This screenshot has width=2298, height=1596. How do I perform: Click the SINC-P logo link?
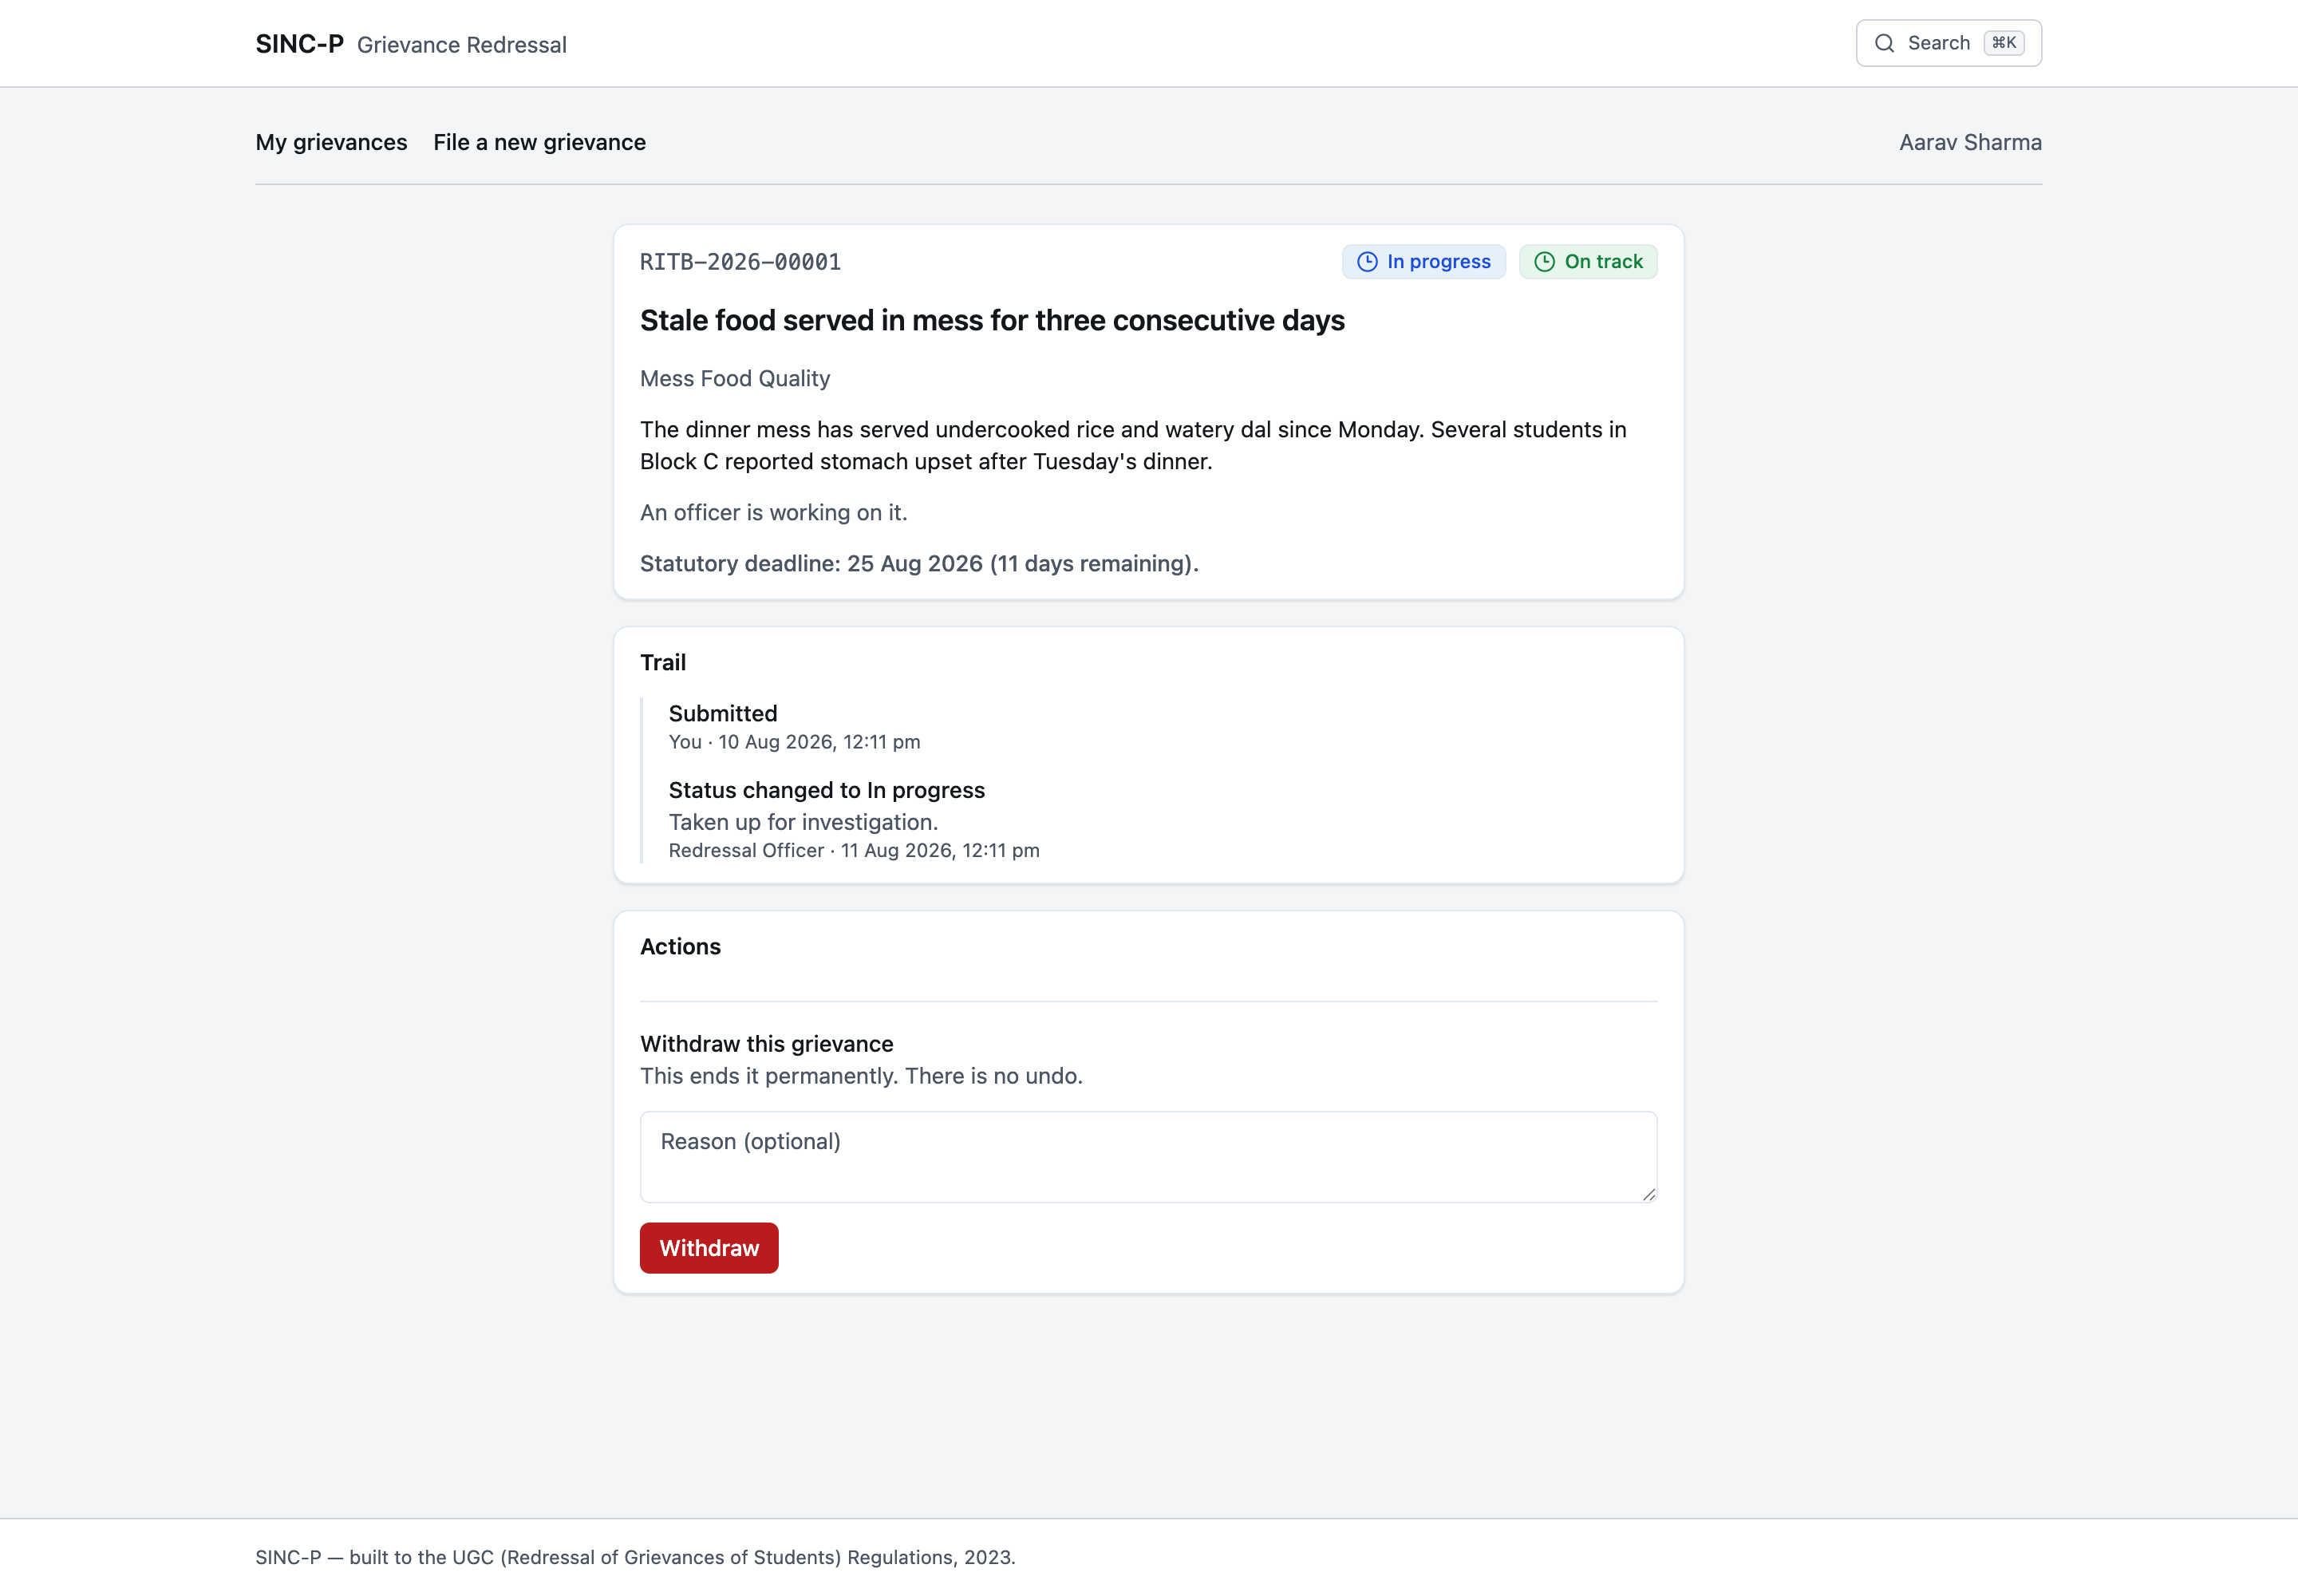[299, 44]
